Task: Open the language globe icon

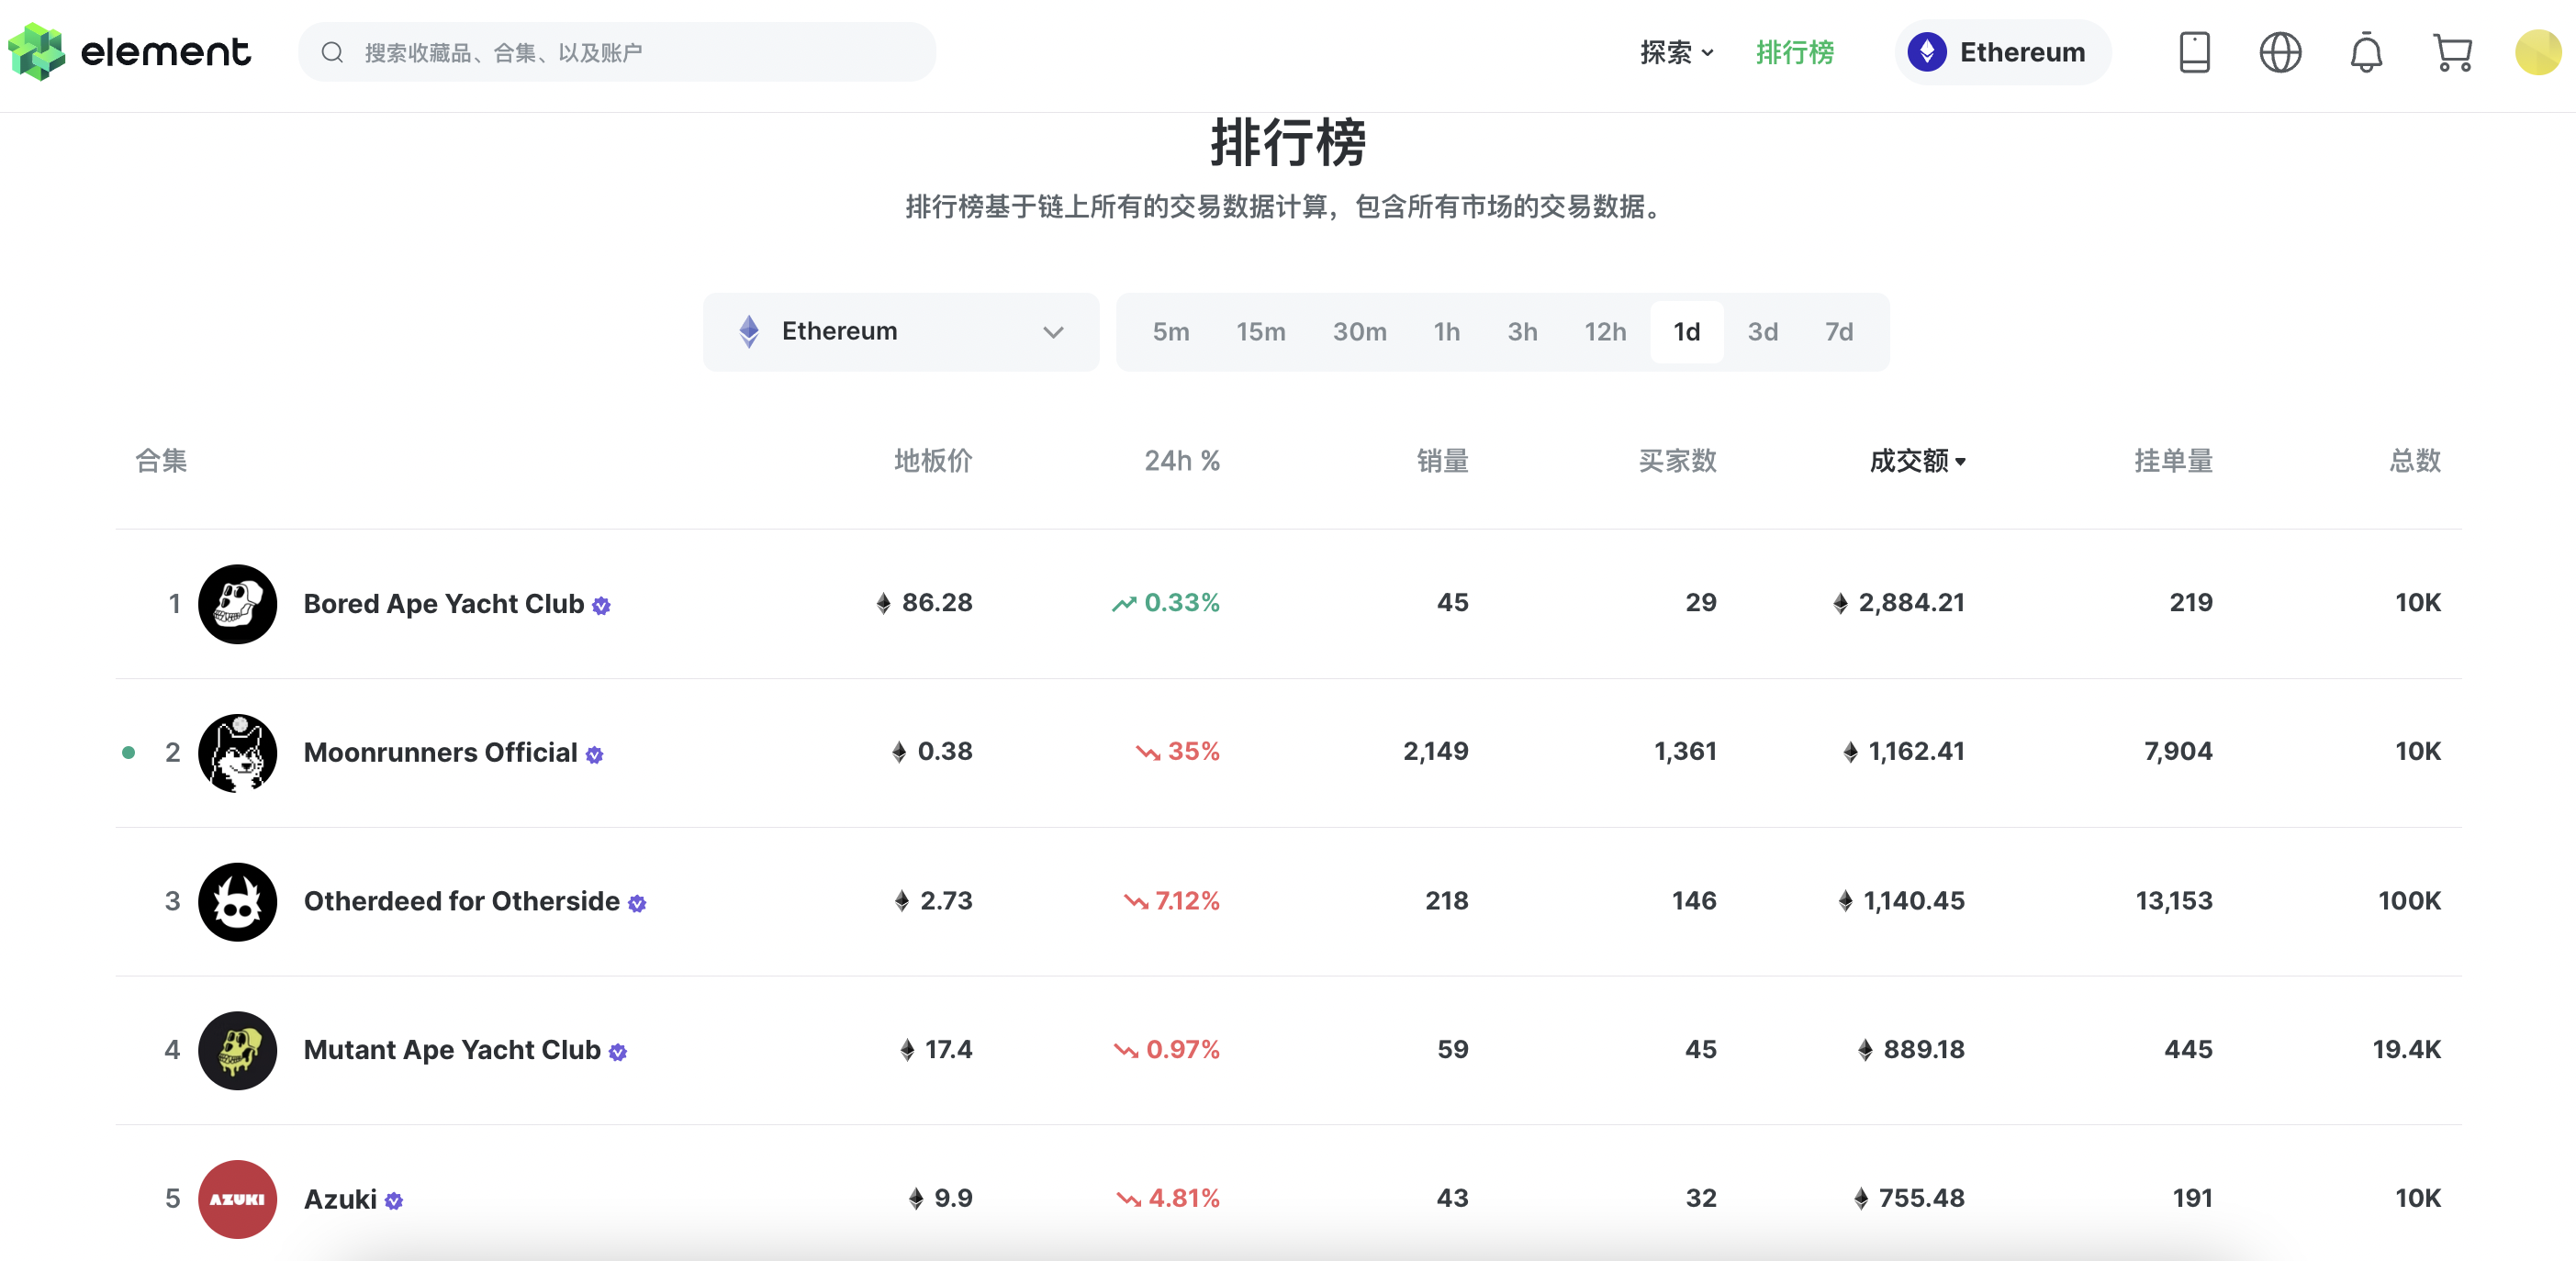Action: 2280,52
